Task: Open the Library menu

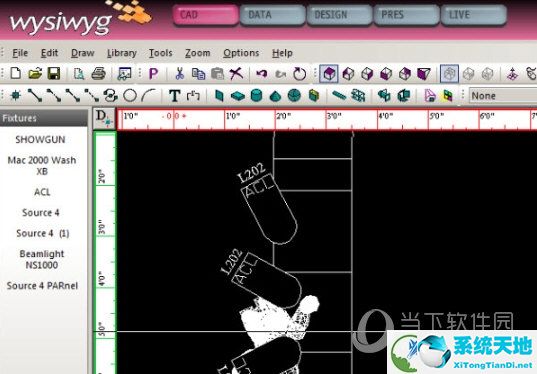Action: coord(122,53)
